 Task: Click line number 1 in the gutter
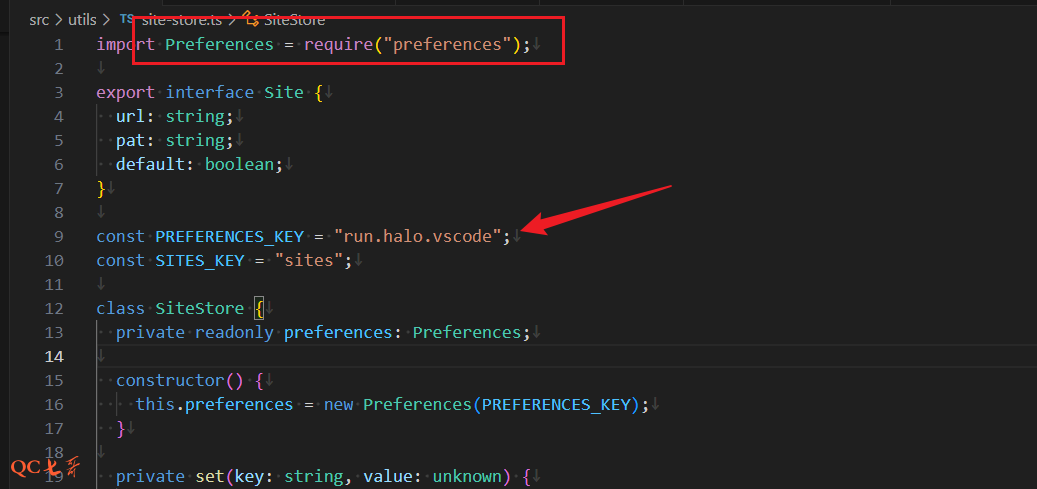[58, 44]
